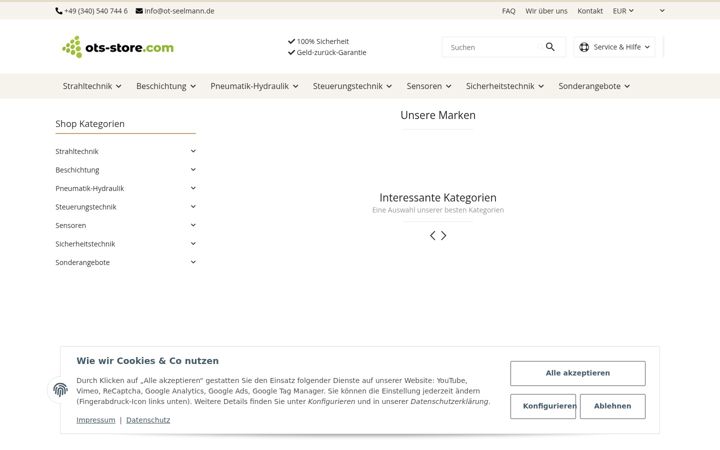Select the Strahltechnik sidebar category label
This screenshot has width=720, height=450.
pos(77,151)
